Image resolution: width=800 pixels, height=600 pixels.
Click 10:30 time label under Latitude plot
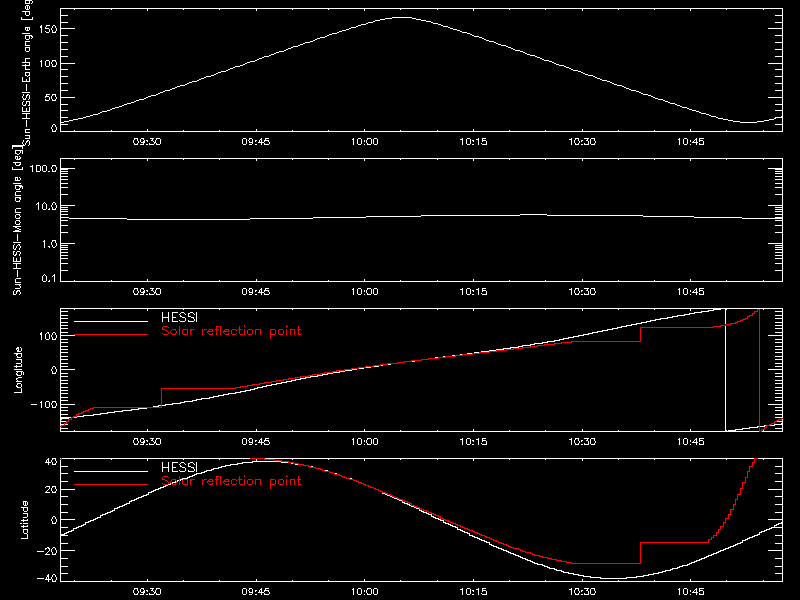(x=582, y=592)
